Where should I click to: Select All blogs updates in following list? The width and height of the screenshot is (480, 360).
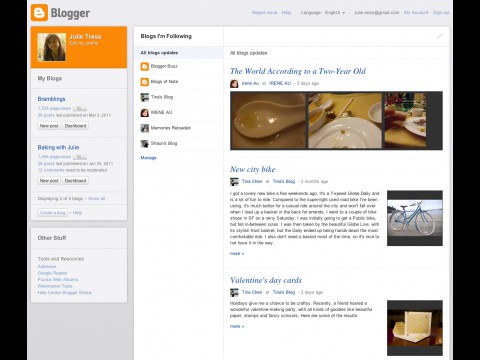coord(178,53)
